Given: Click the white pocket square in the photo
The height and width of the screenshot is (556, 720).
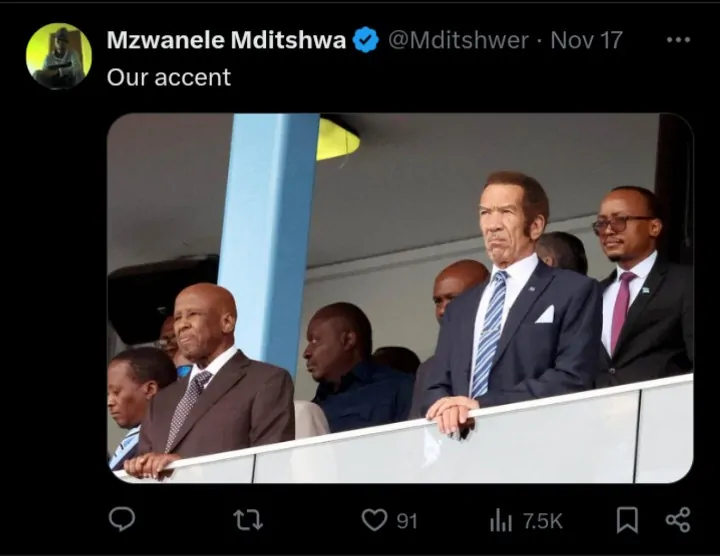Looking at the screenshot, I should (x=544, y=315).
